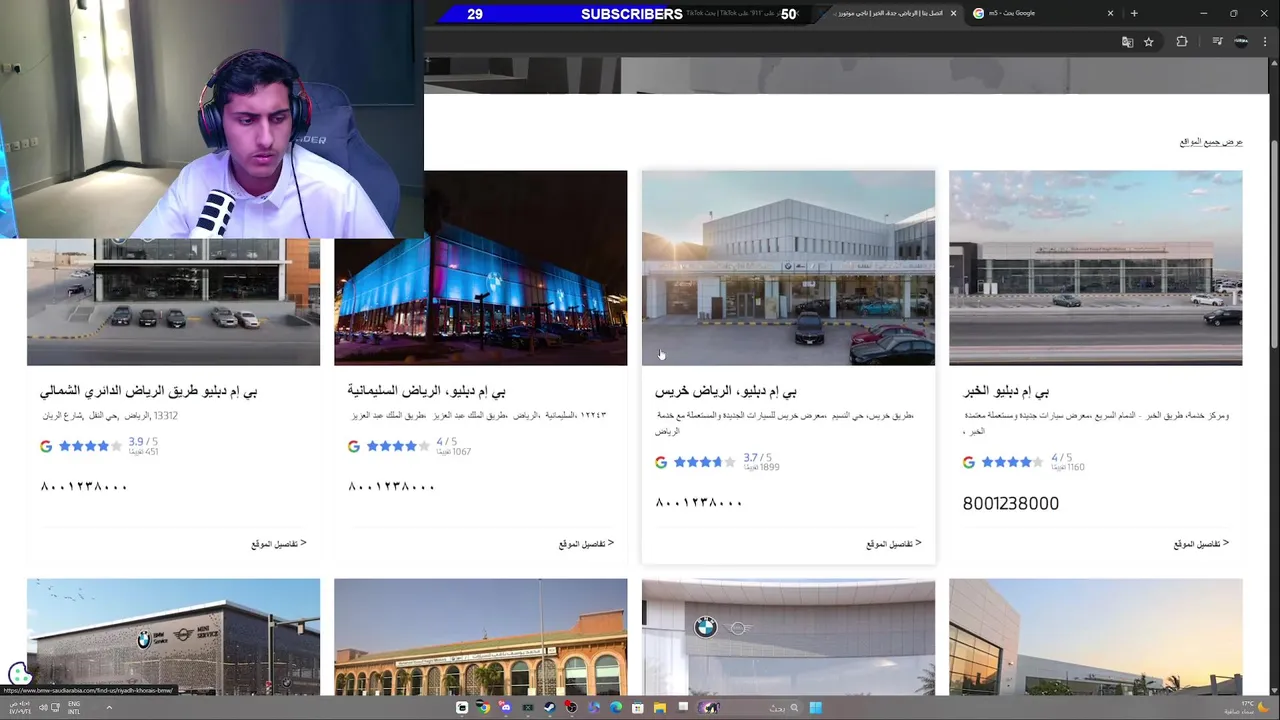Open location details link for Riyadh Khurais
The height and width of the screenshot is (720, 1280).
pyautogui.click(x=894, y=544)
